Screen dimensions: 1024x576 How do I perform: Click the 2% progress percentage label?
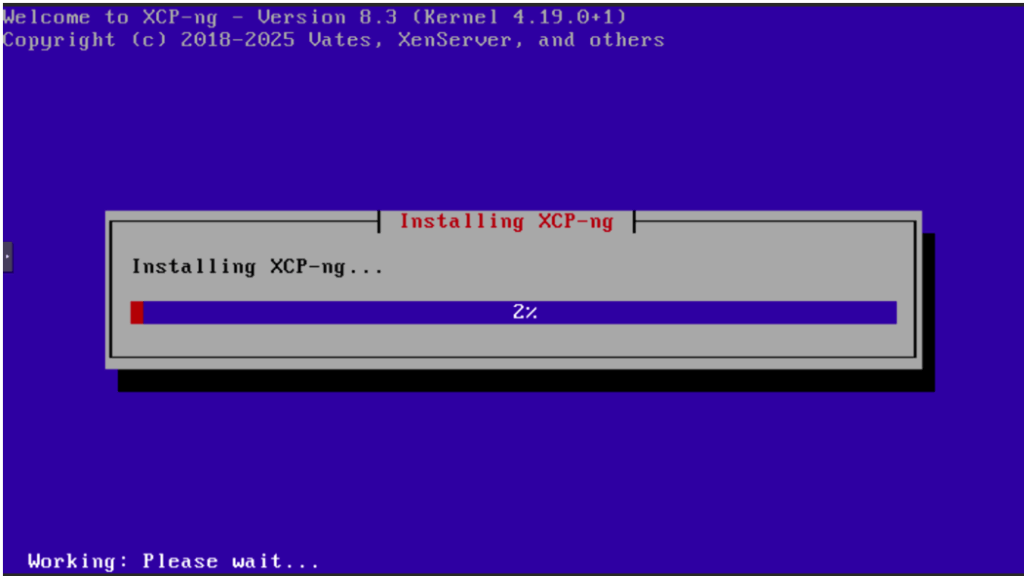(x=524, y=312)
